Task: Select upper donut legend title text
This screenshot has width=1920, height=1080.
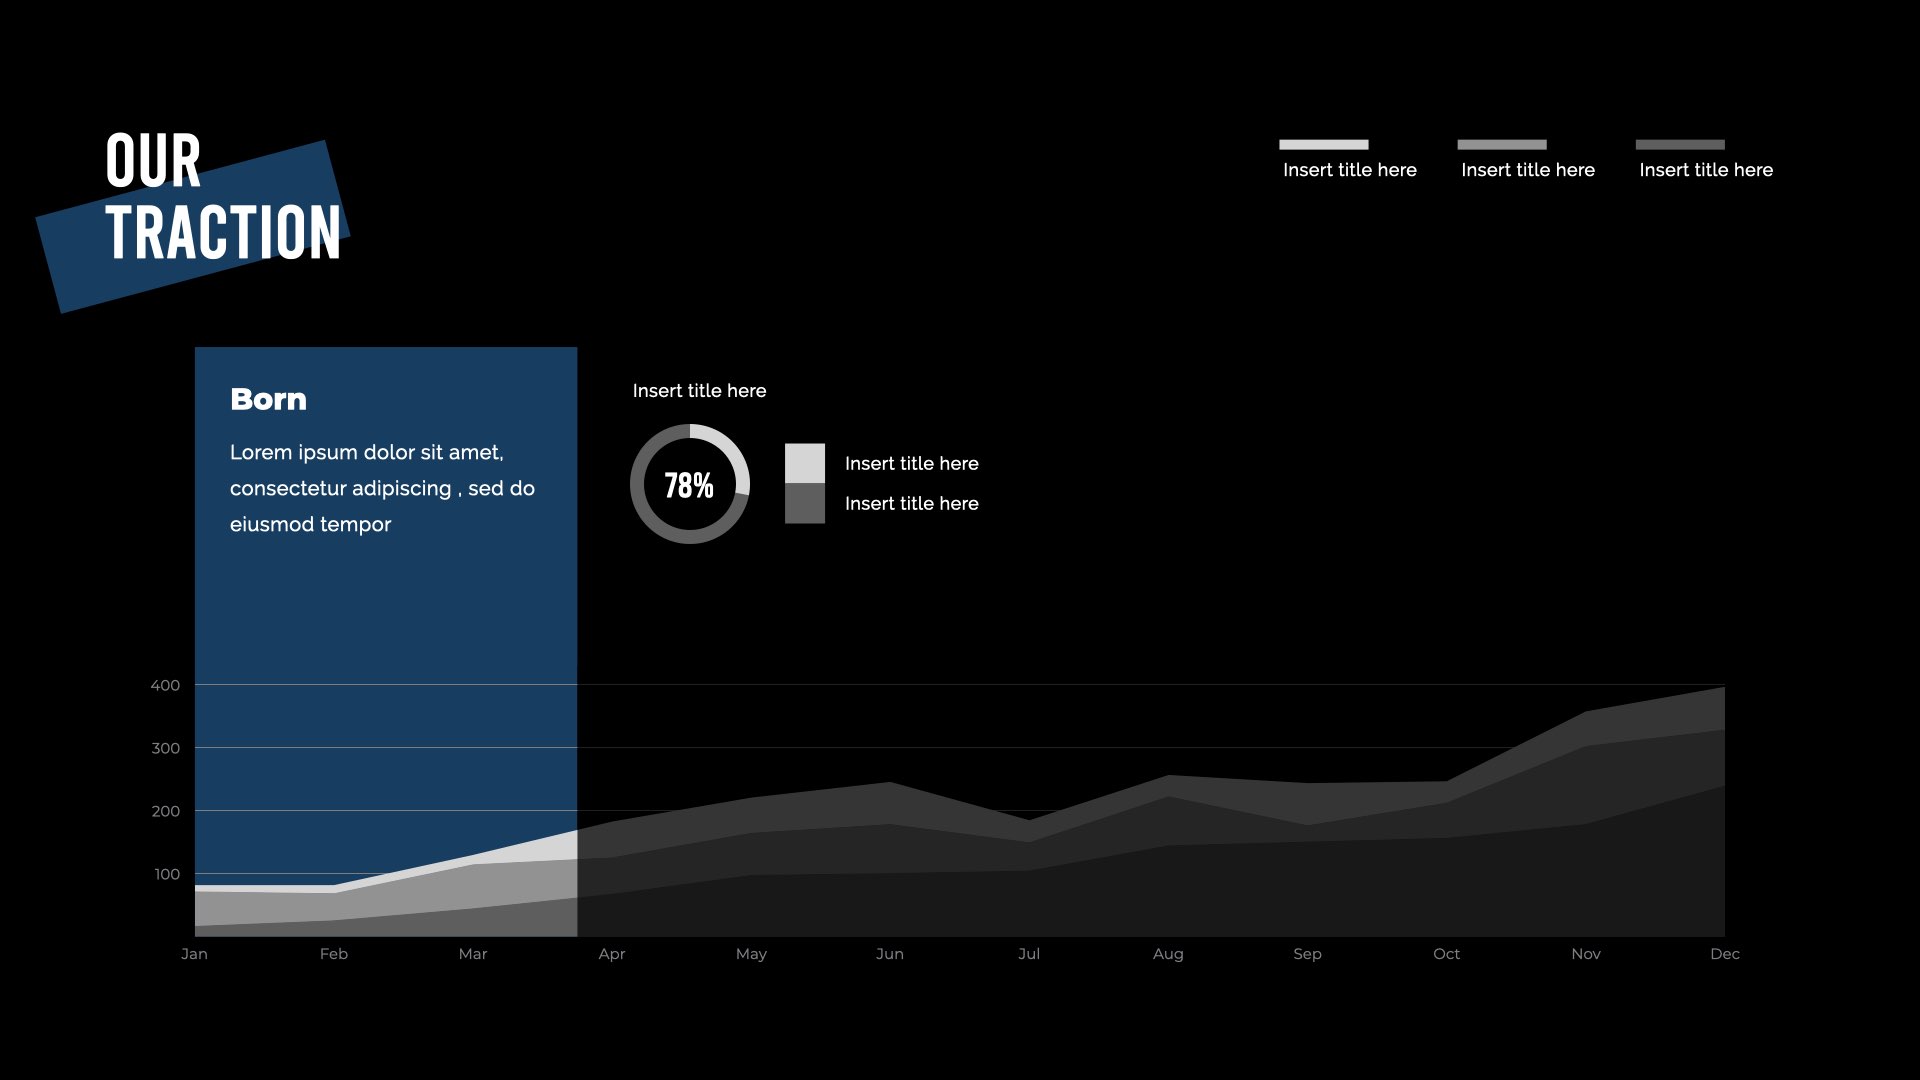Action: coord(911,463)
